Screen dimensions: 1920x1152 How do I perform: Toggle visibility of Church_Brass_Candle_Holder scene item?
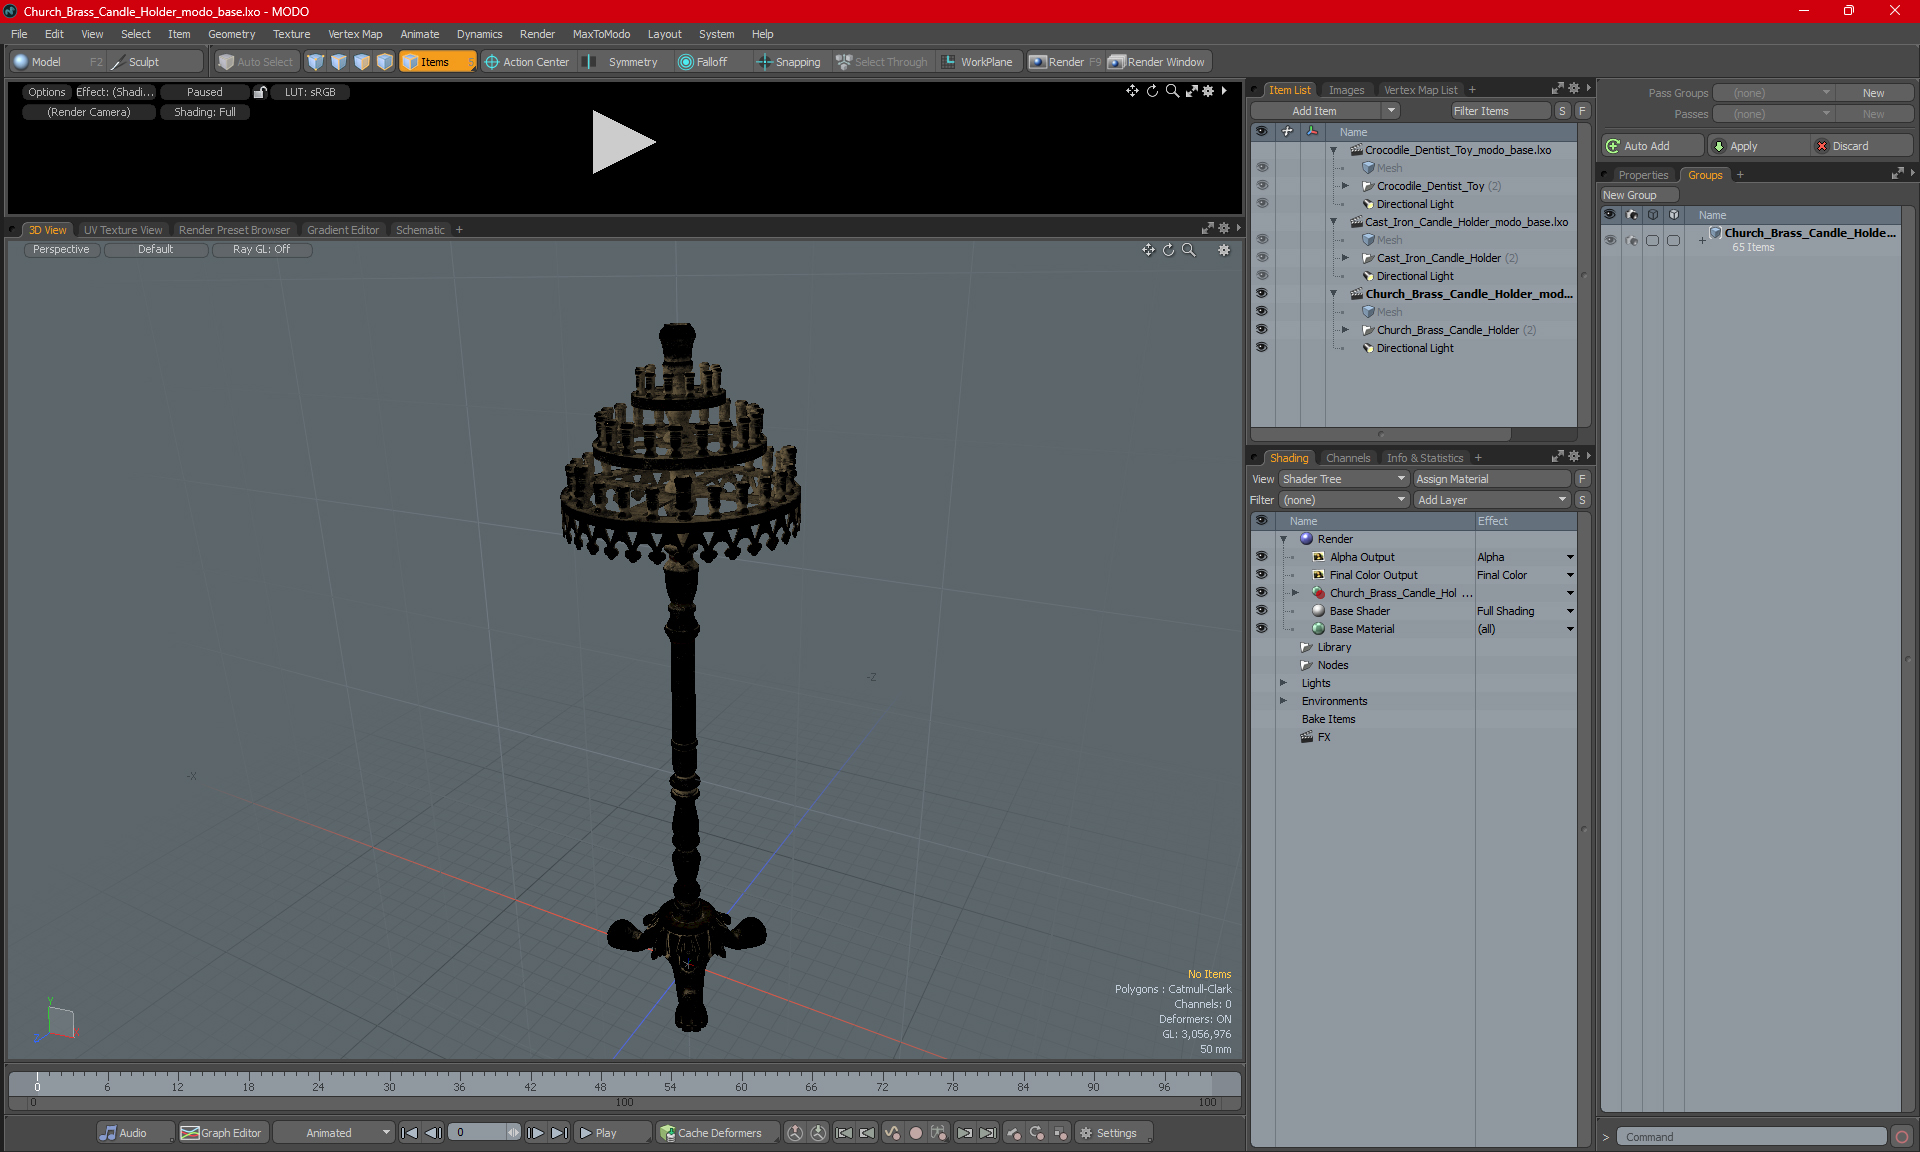click(x=1261, y=294)
